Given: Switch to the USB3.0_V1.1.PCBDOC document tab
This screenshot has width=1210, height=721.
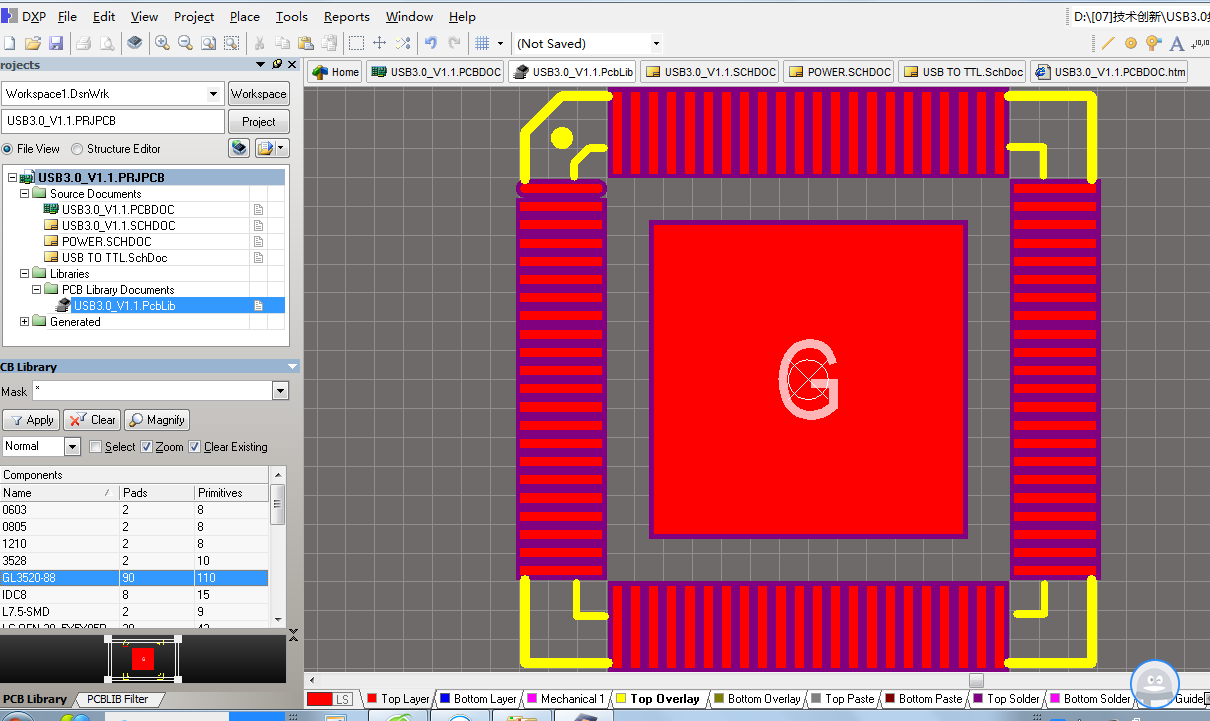Looking at the screenshot, I should click(x=435, y=72).
